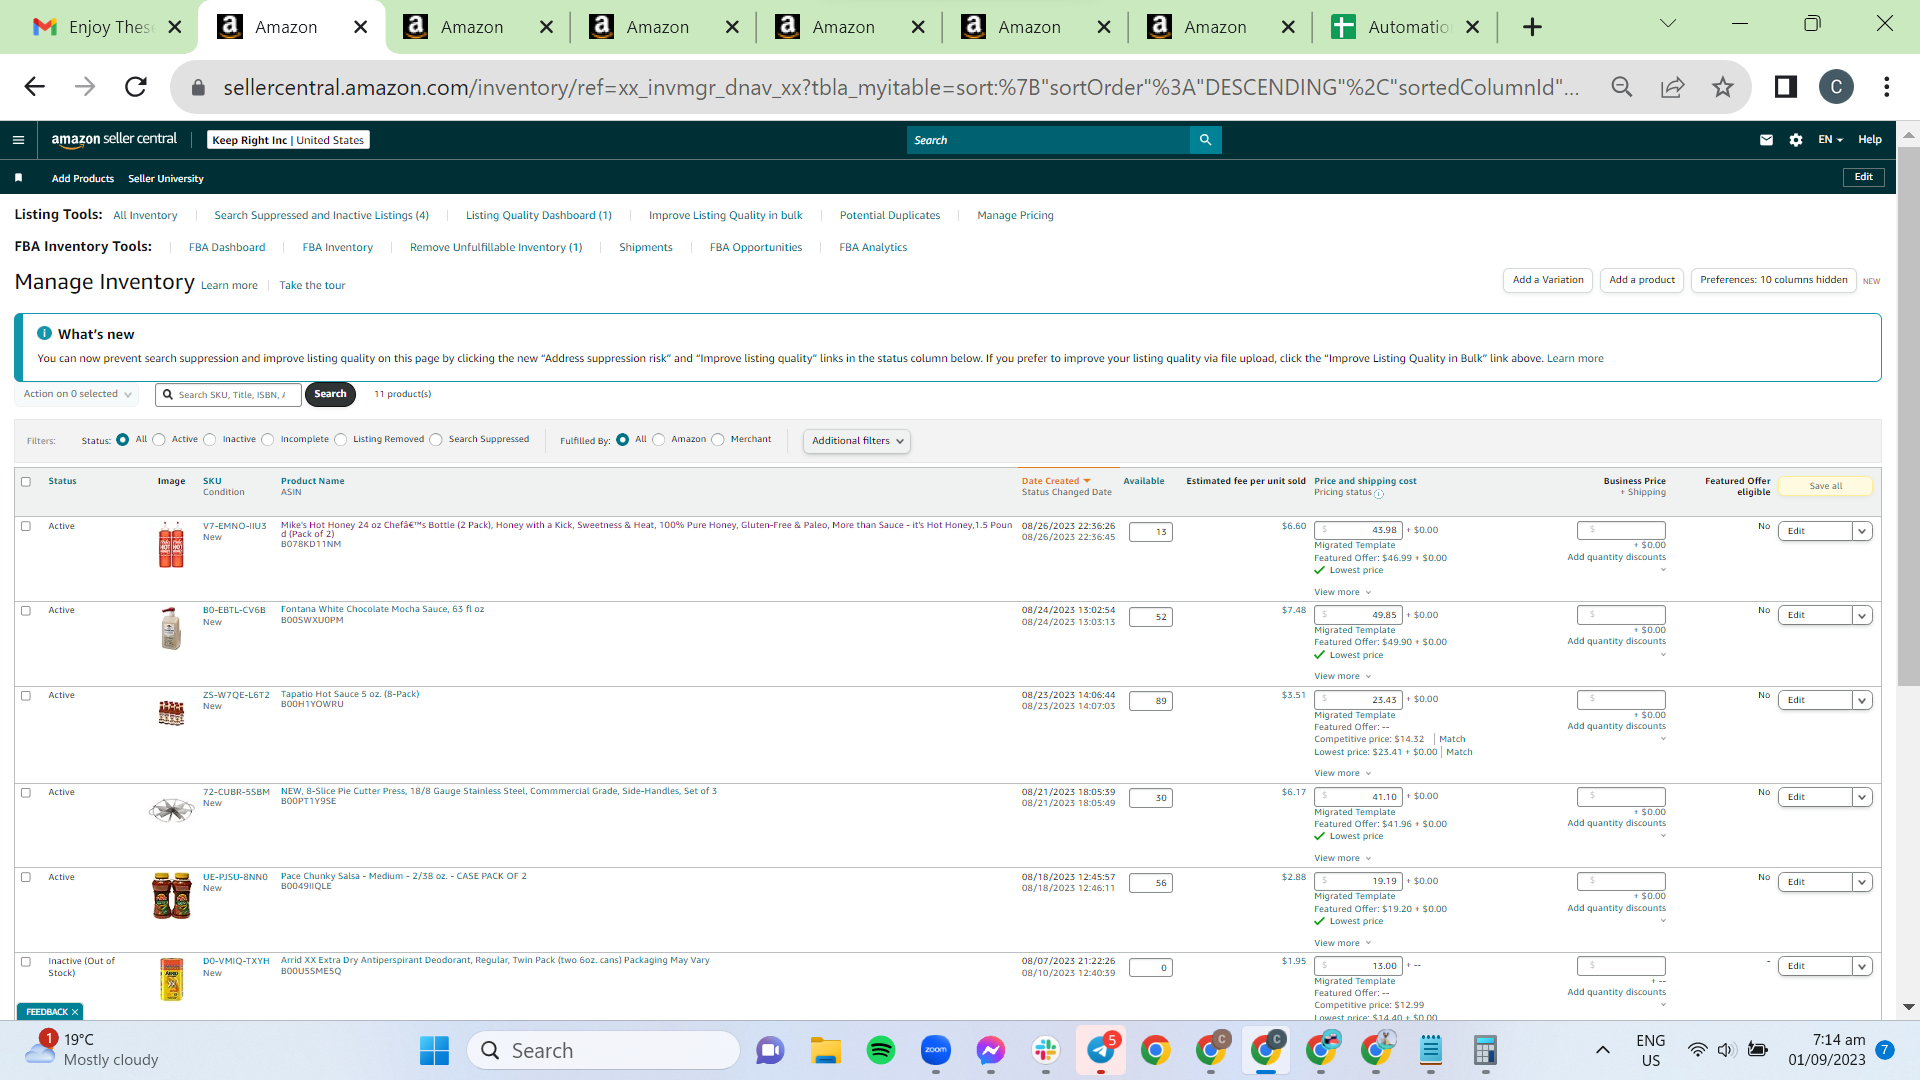Go back in browser history
This screenshot has height=1080, width=1920.
coord(35,87)
